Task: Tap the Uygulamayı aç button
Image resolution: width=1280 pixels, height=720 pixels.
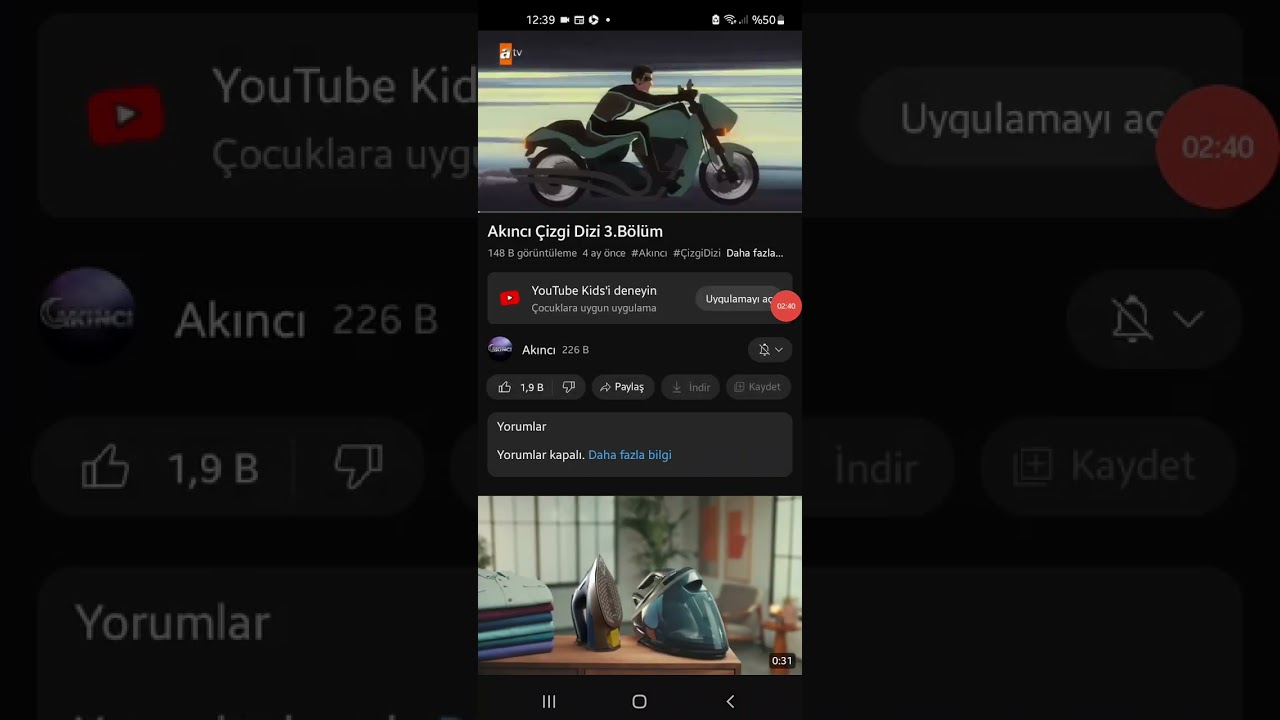Action: pos(738,299)
